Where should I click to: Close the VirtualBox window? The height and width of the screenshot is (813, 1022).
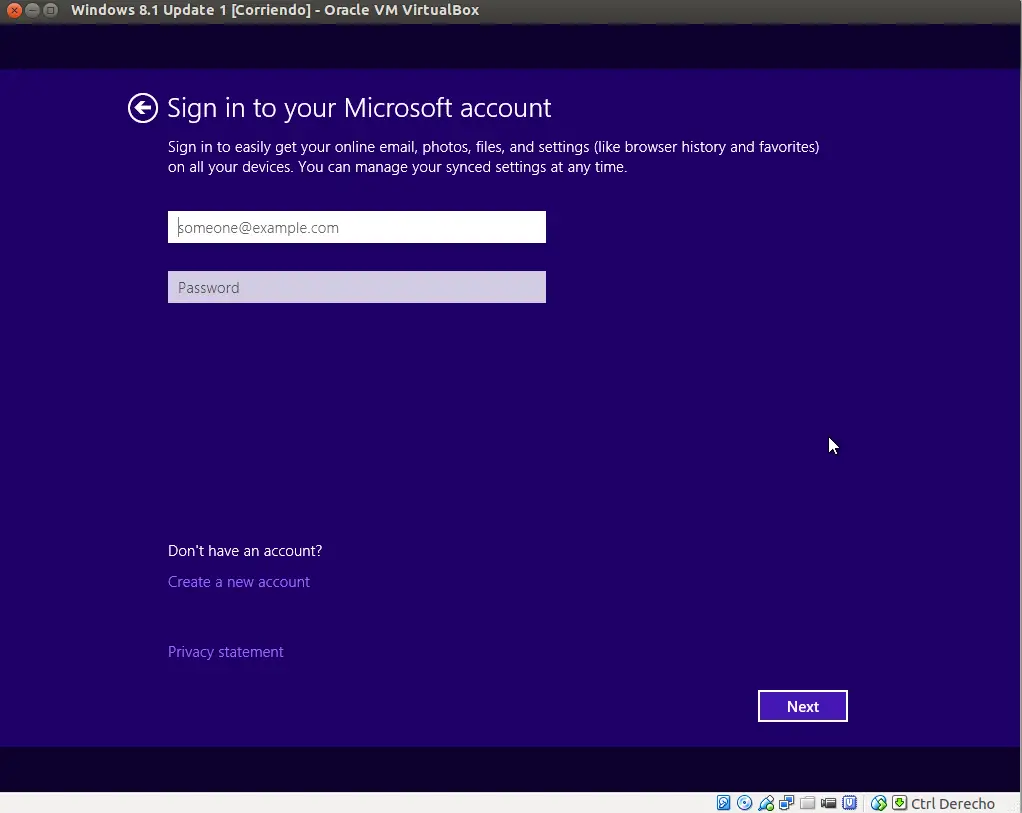tap(14, 10)
